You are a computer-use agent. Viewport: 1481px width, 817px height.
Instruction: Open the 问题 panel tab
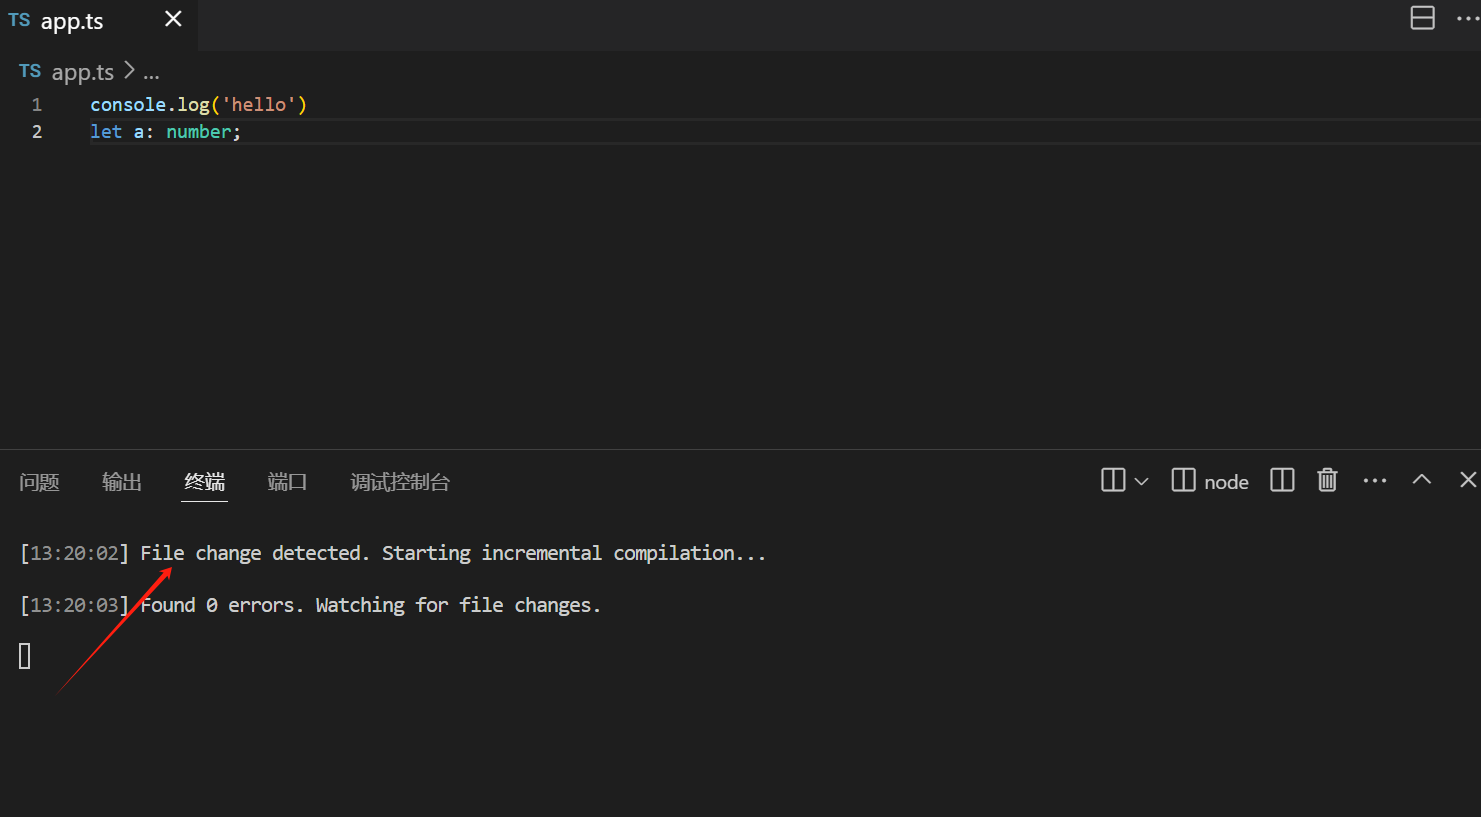39,482
